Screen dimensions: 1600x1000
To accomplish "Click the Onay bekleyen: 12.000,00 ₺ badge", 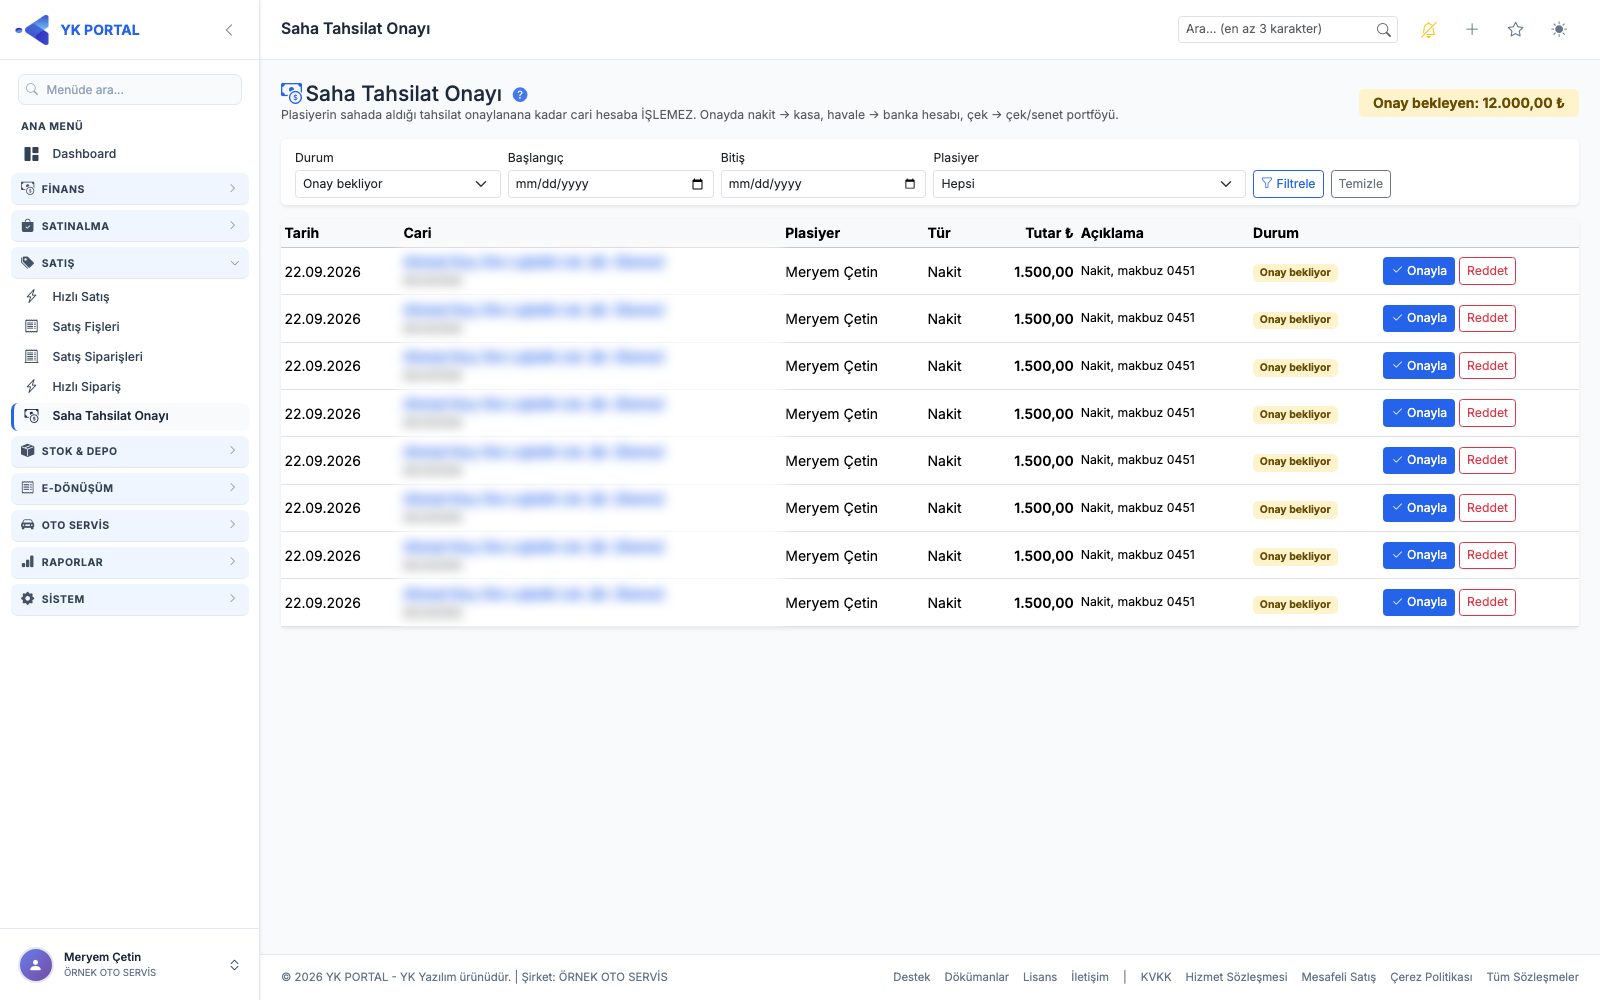I will click(1469, 103).
